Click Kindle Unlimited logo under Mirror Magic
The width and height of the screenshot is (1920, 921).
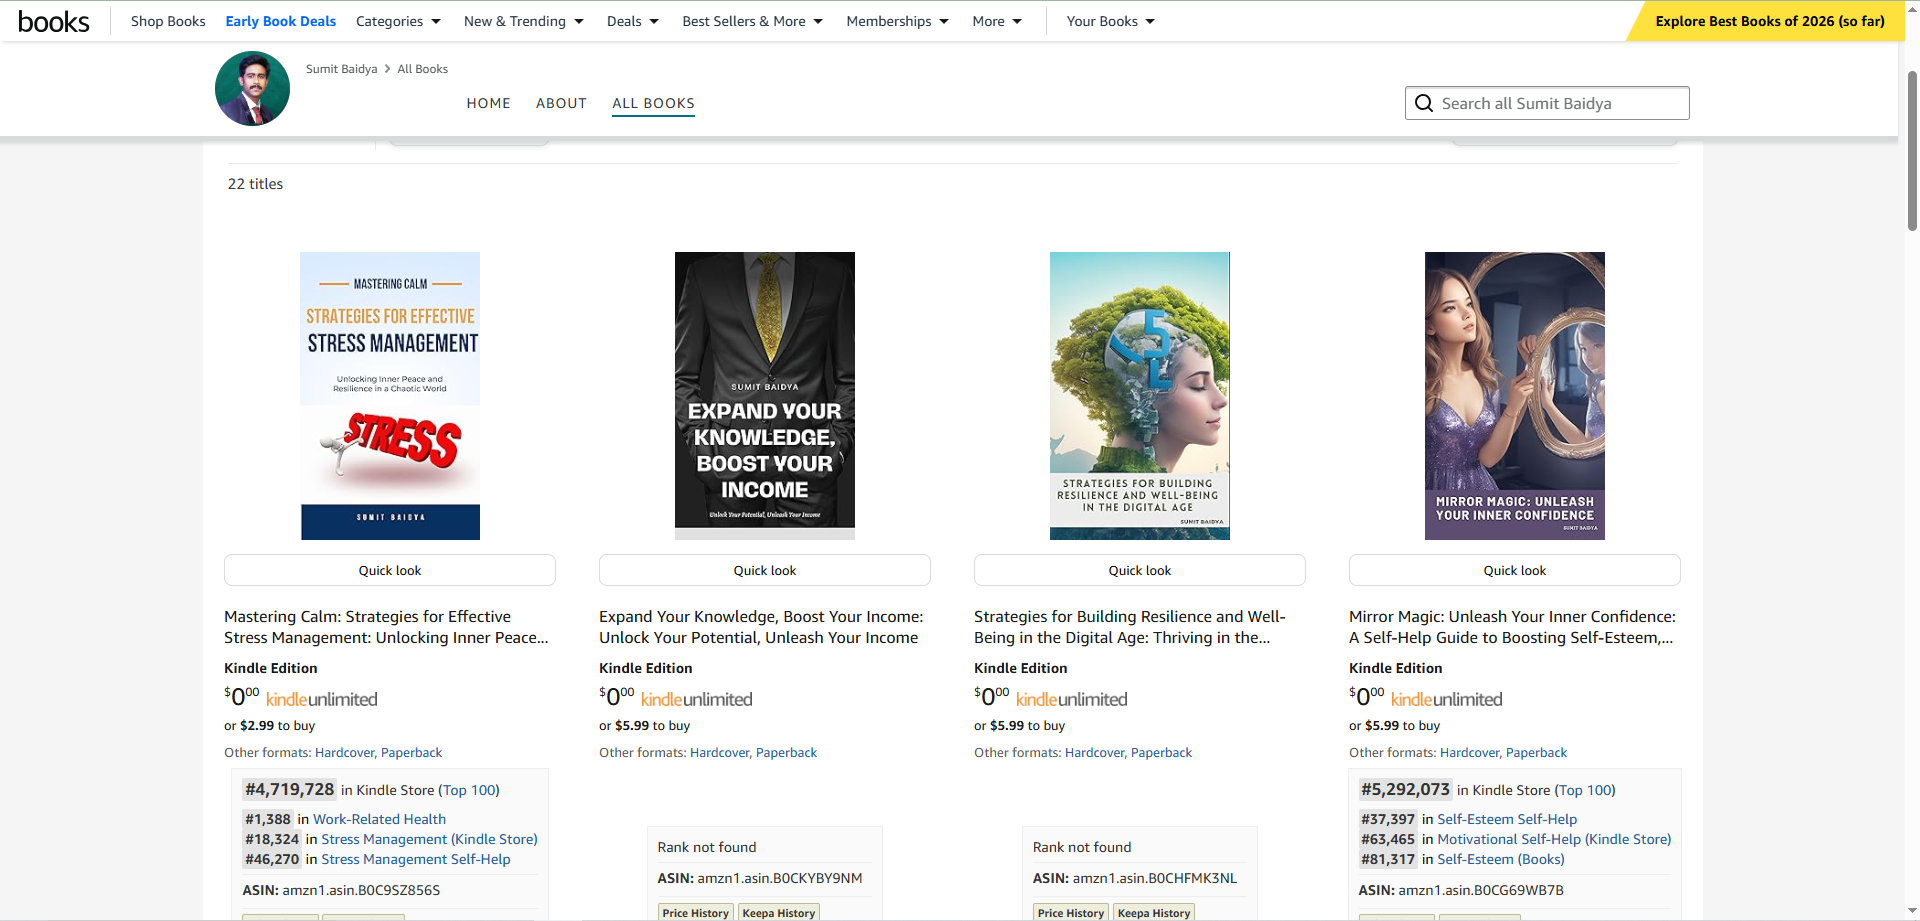tap(1447, 699)
